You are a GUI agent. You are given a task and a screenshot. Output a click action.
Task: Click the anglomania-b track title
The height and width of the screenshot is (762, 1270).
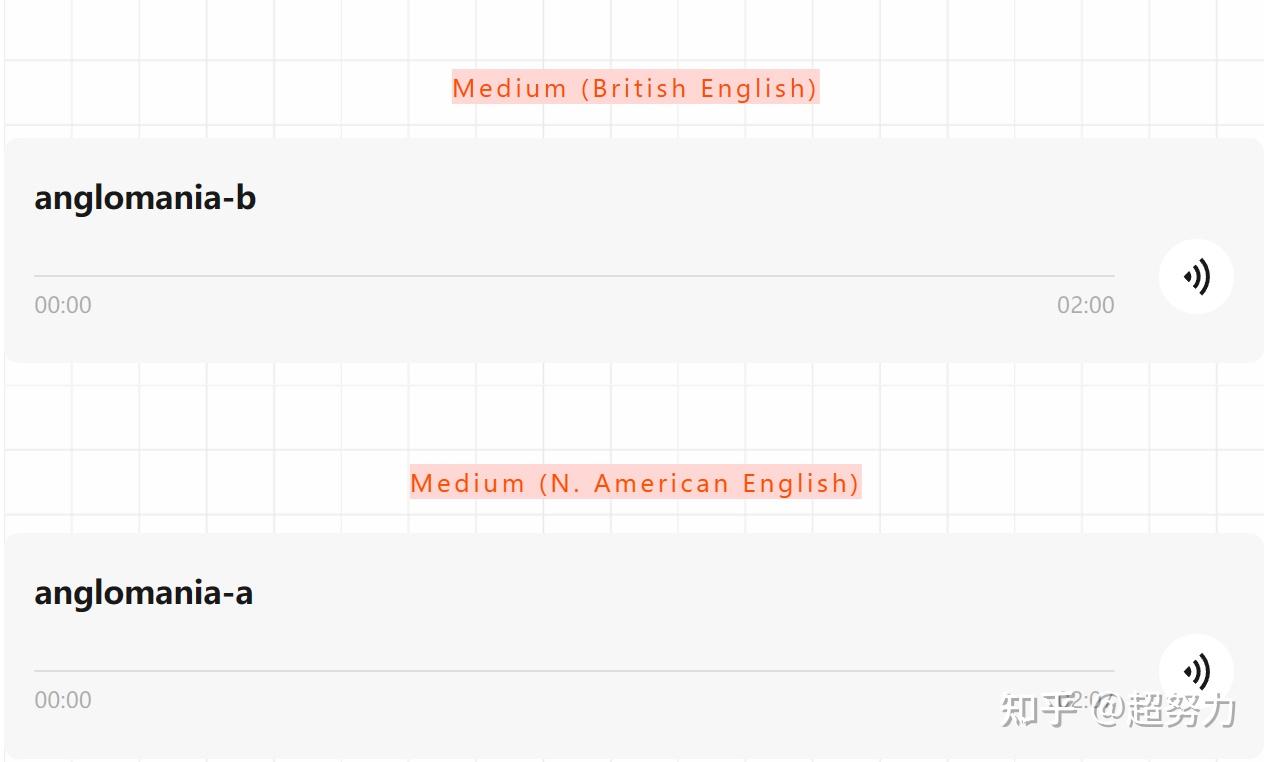145,198
